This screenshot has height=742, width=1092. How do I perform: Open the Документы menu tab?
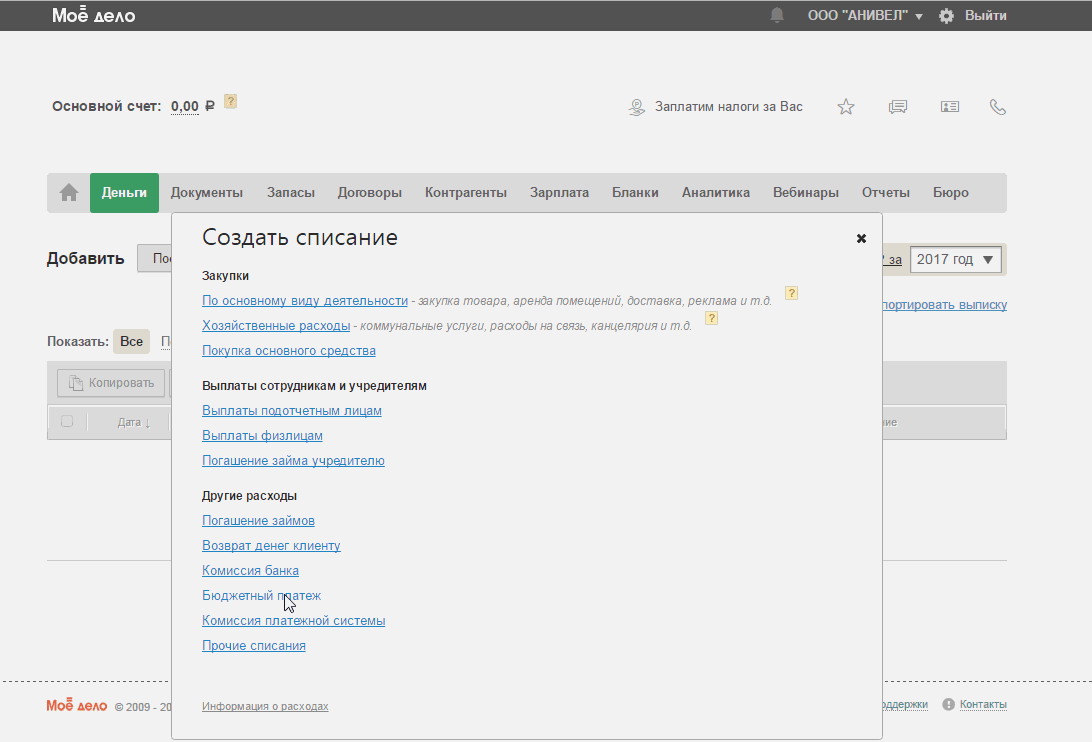(206, 193)
